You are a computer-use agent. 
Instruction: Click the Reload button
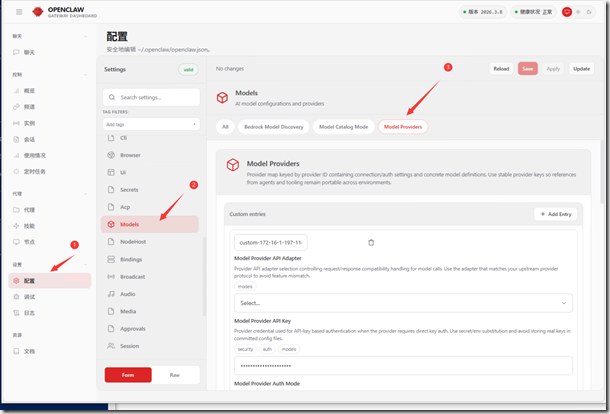tap(502, 68)
